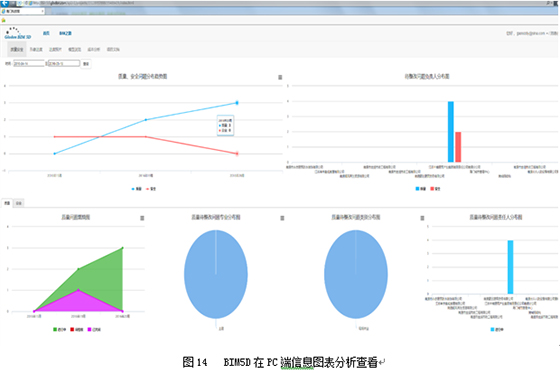Open the user account dropdown at the top right
The height and width of the screenshot is (373, 560).
click(531, 33)
